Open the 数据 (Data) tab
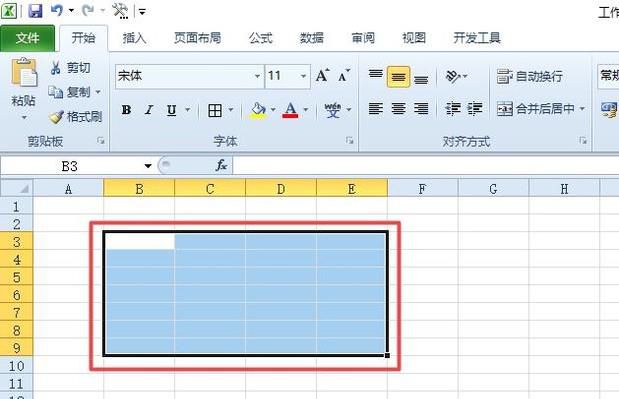The width and height of the screenshot is (619, 399). [x=312, y=38]
